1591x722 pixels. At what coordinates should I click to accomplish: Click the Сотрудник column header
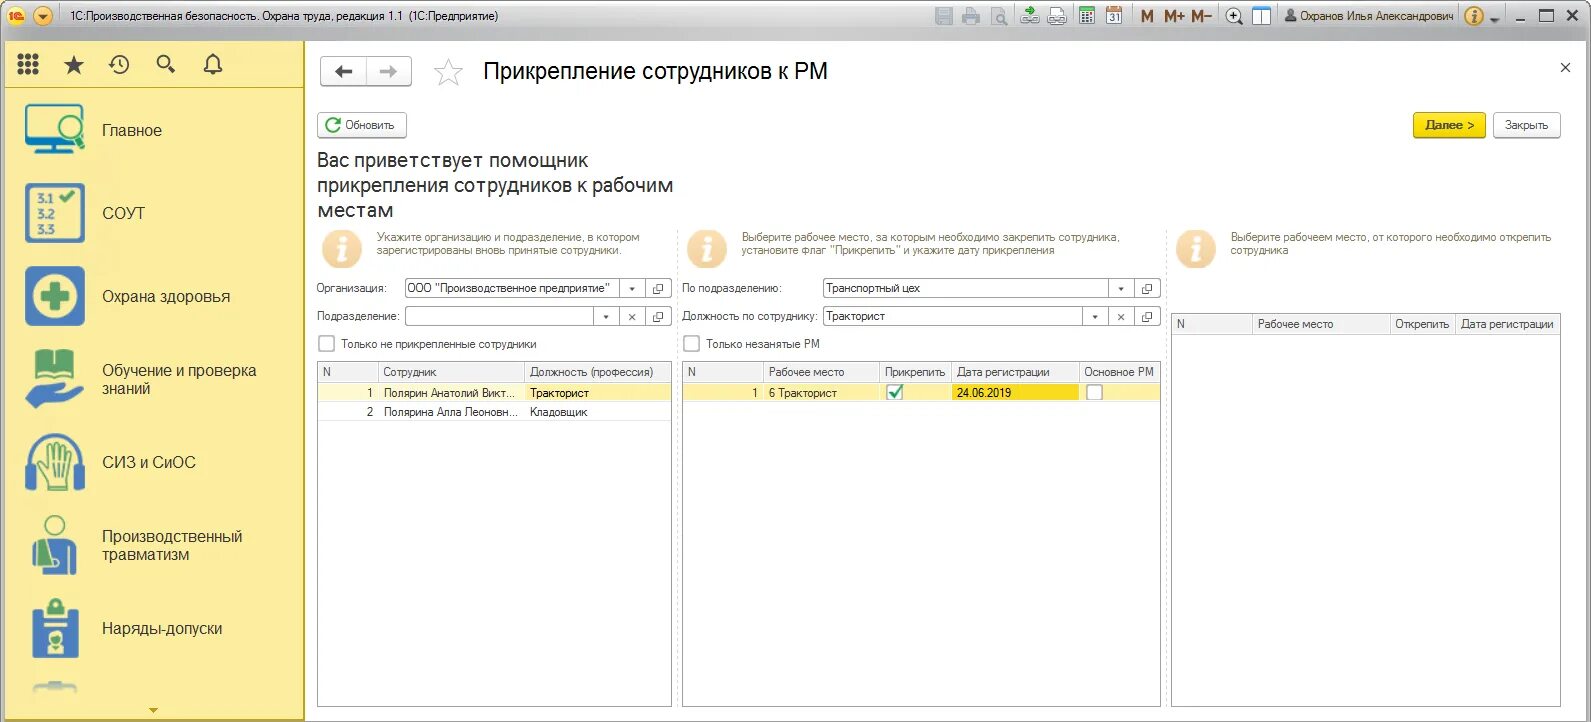(x=451, y=372)
